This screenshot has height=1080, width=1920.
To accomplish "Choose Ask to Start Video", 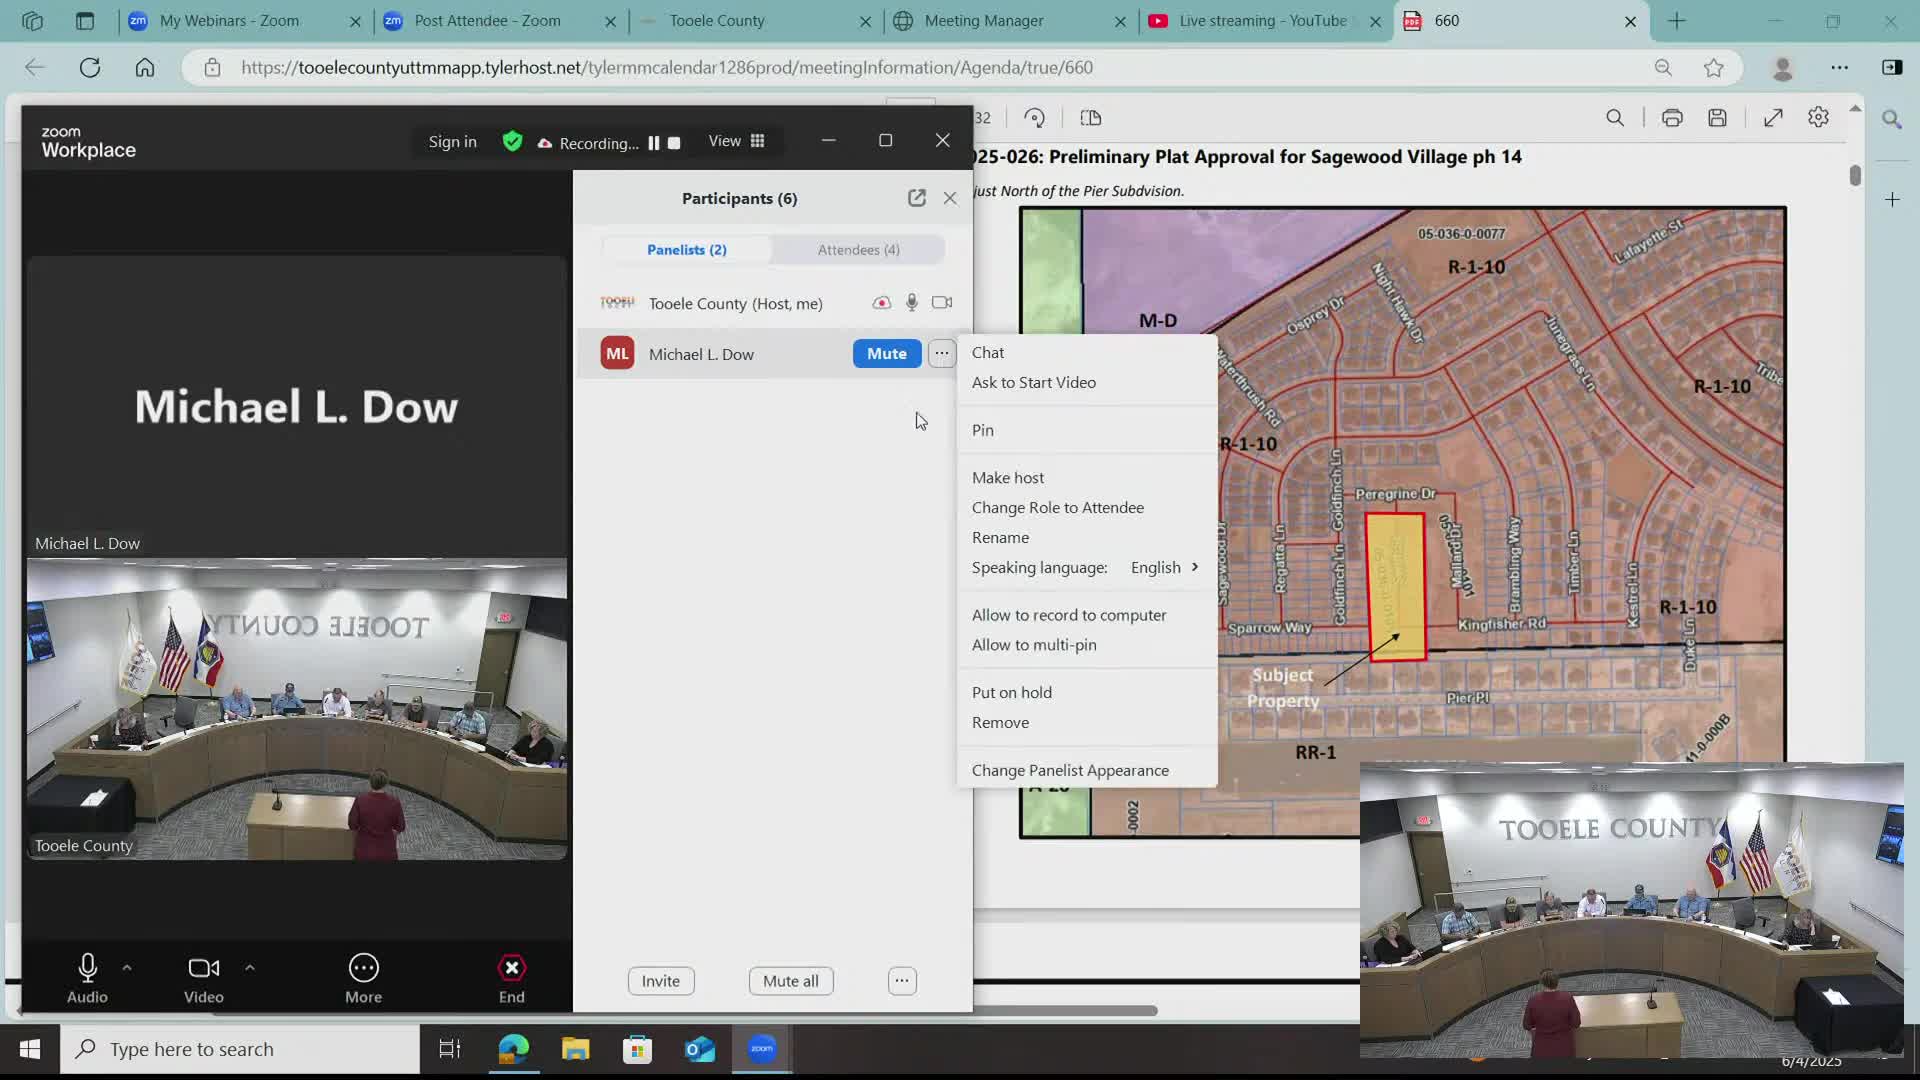I will (1087, 382).
